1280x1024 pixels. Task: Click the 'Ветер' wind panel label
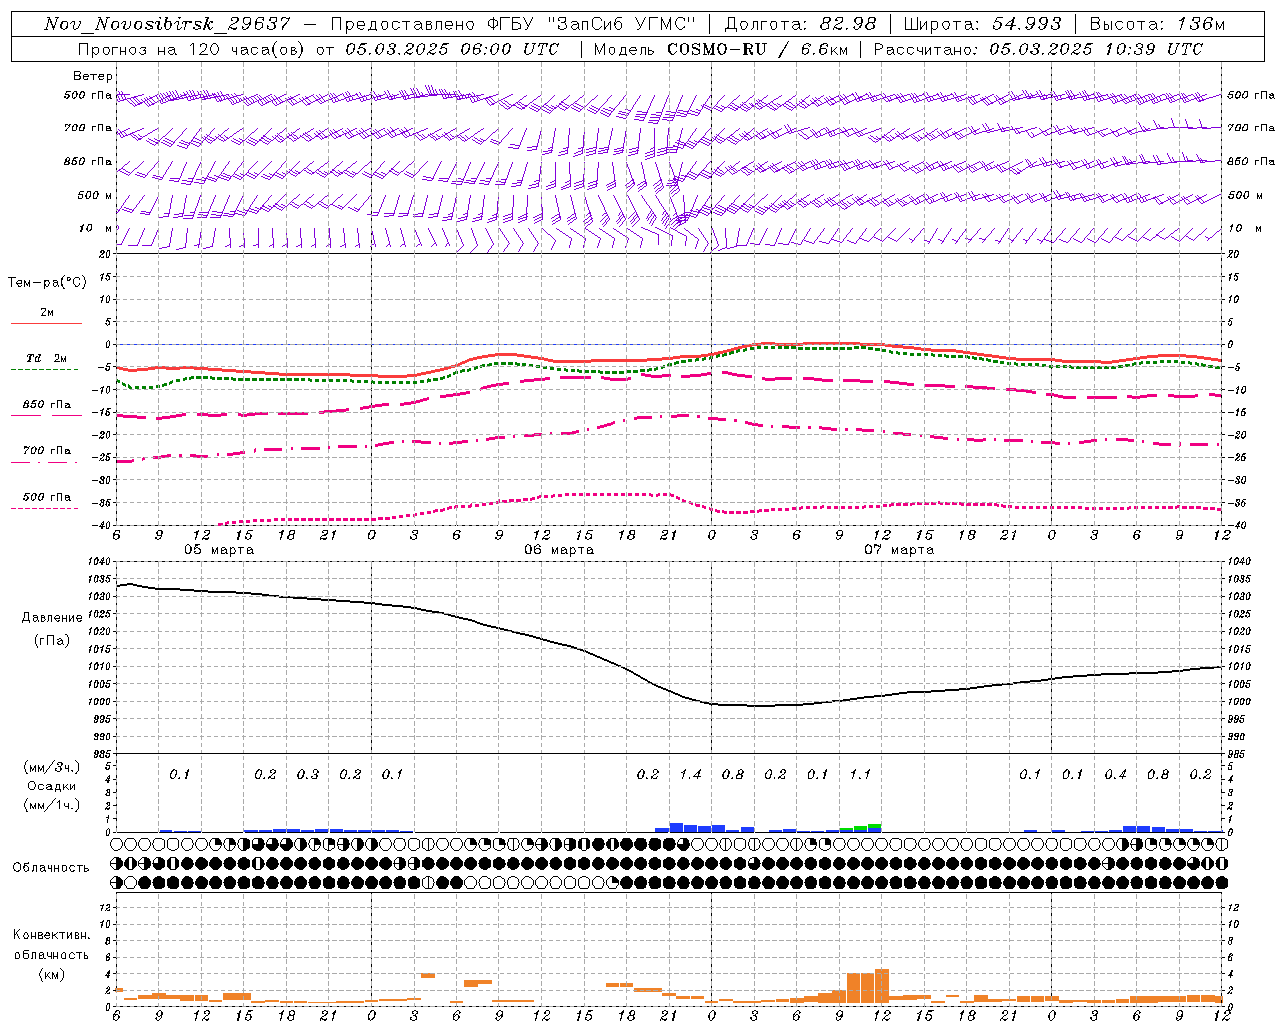(x=93, y=76)
